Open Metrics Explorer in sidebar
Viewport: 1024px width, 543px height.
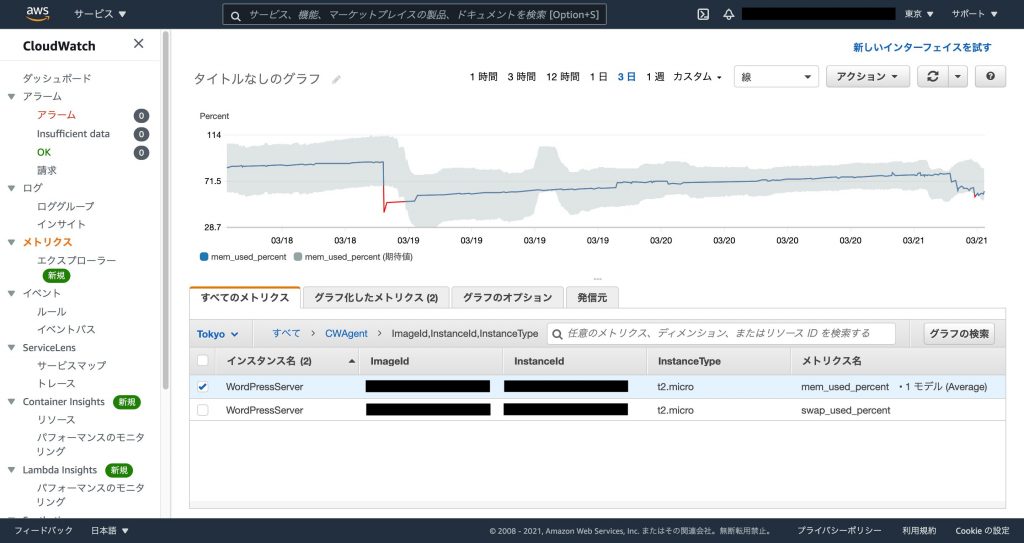tap(76, 260)
